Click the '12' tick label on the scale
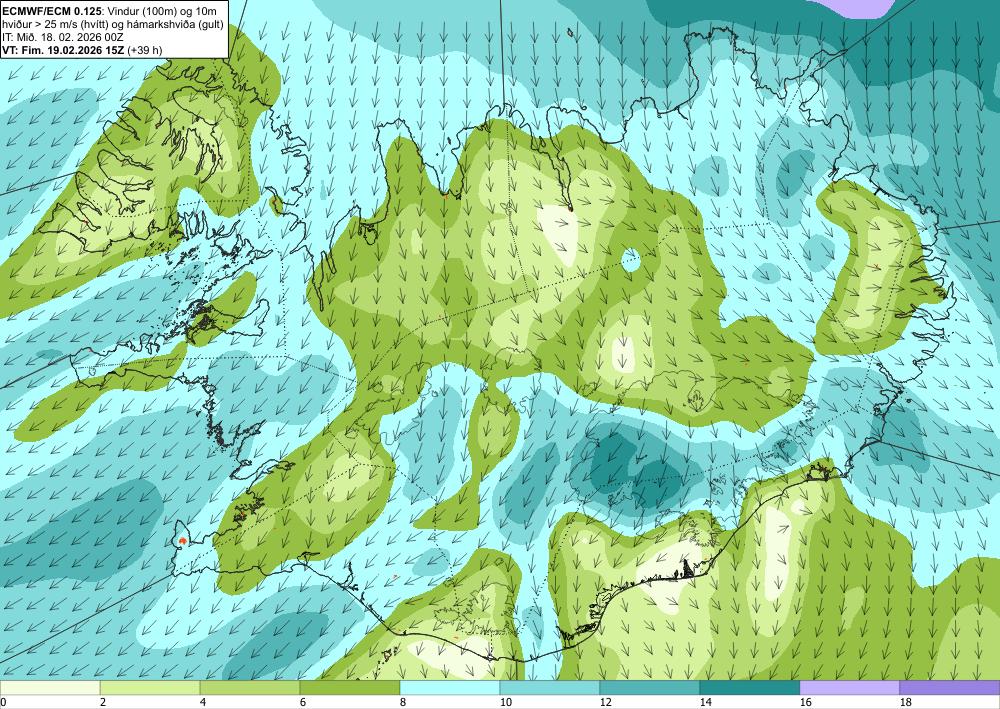 point(606,703)
